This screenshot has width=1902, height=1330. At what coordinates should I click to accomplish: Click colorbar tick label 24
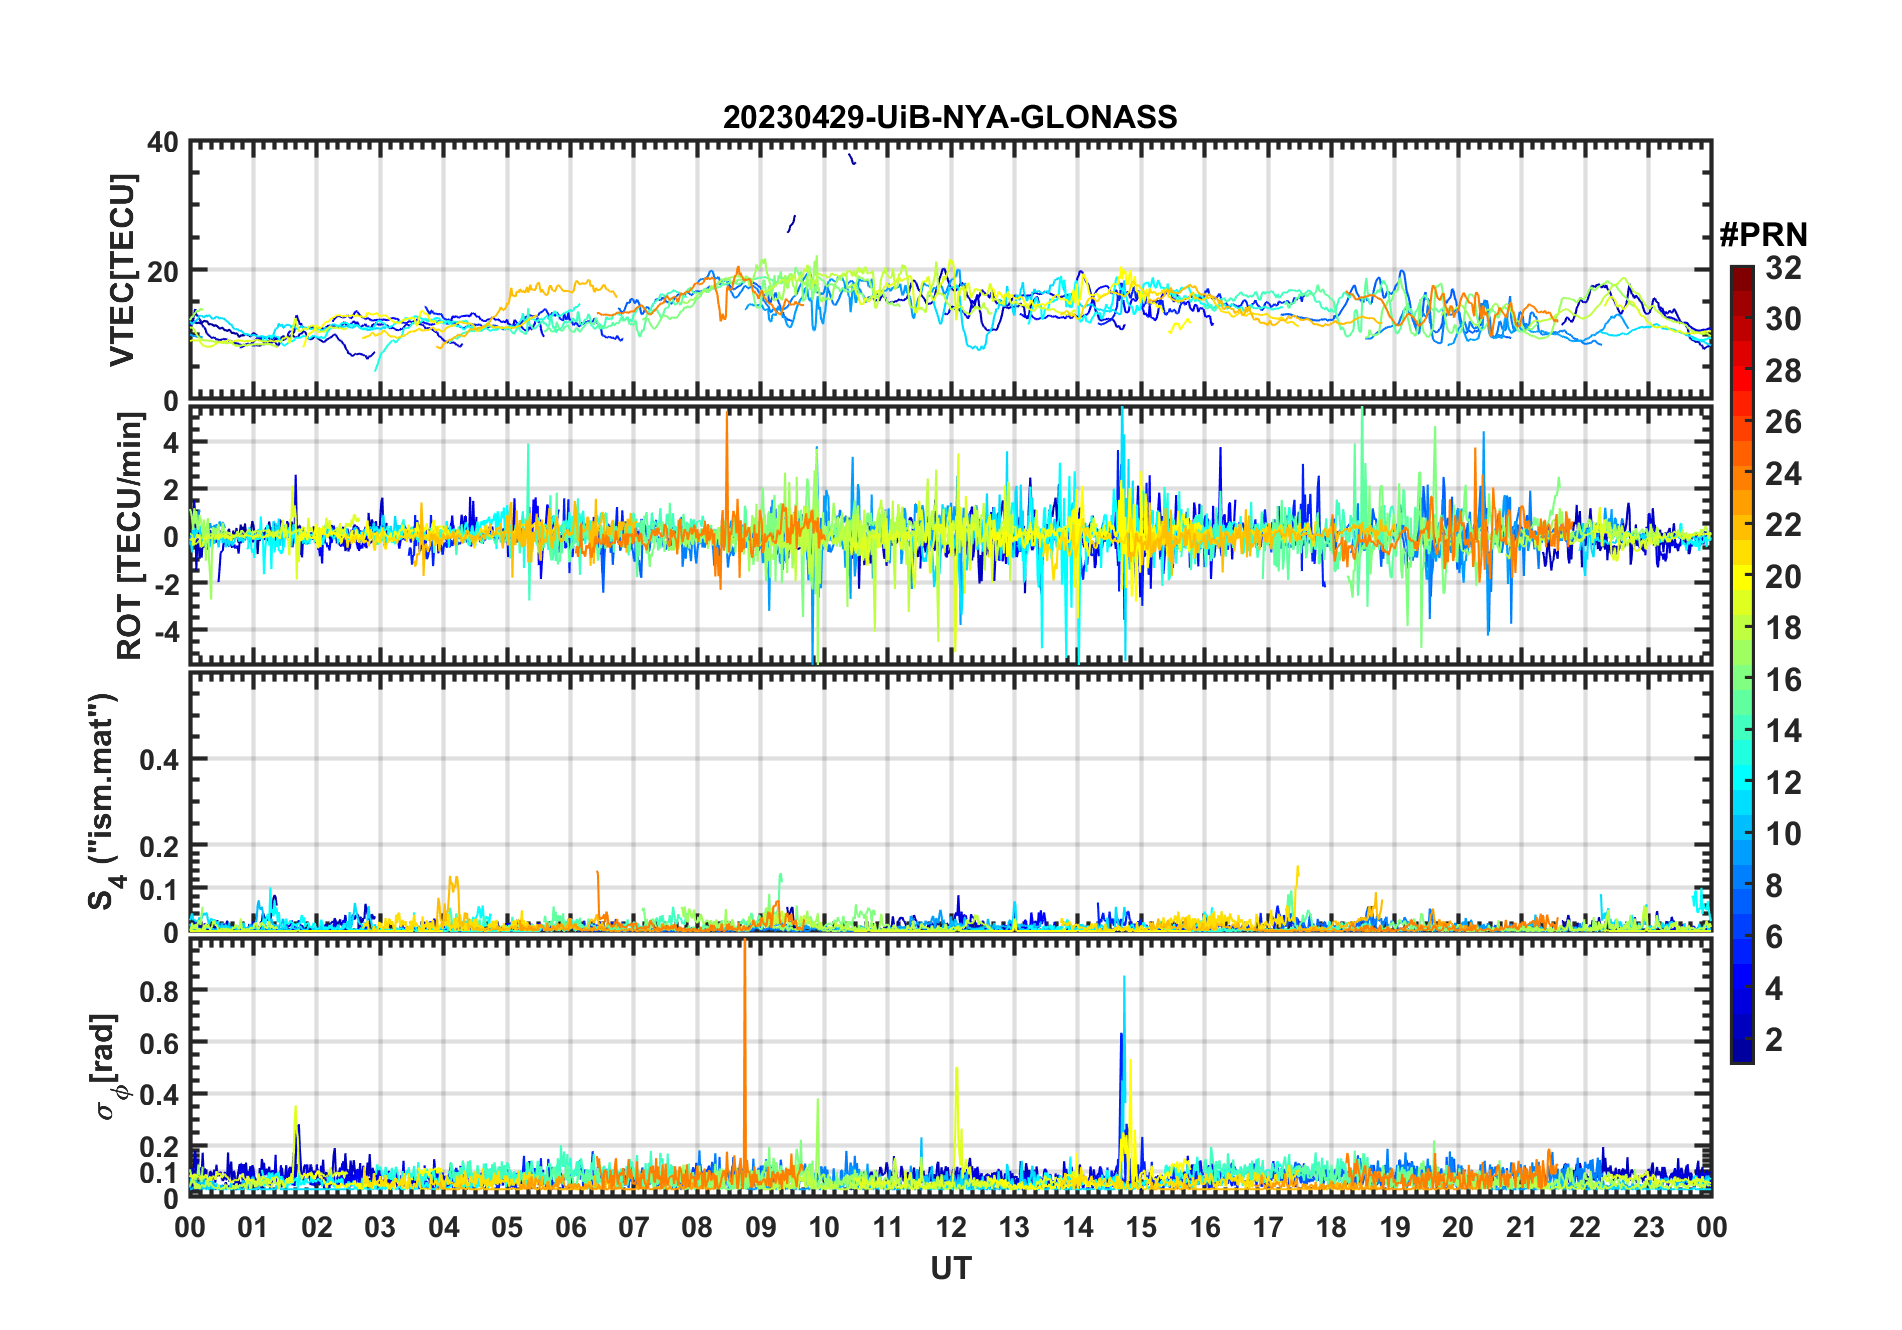pos(1783,474)
